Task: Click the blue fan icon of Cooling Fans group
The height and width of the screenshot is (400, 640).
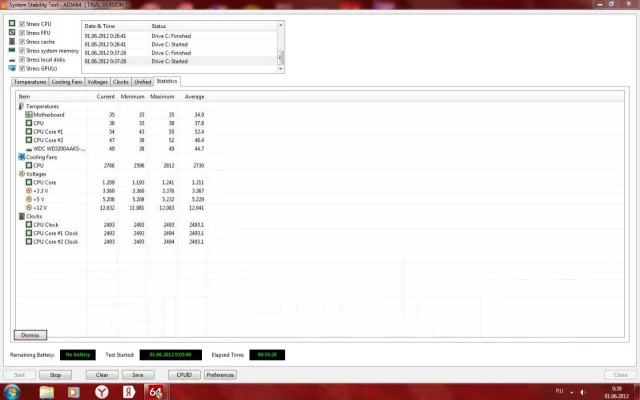Action: (x=22, y=157)
